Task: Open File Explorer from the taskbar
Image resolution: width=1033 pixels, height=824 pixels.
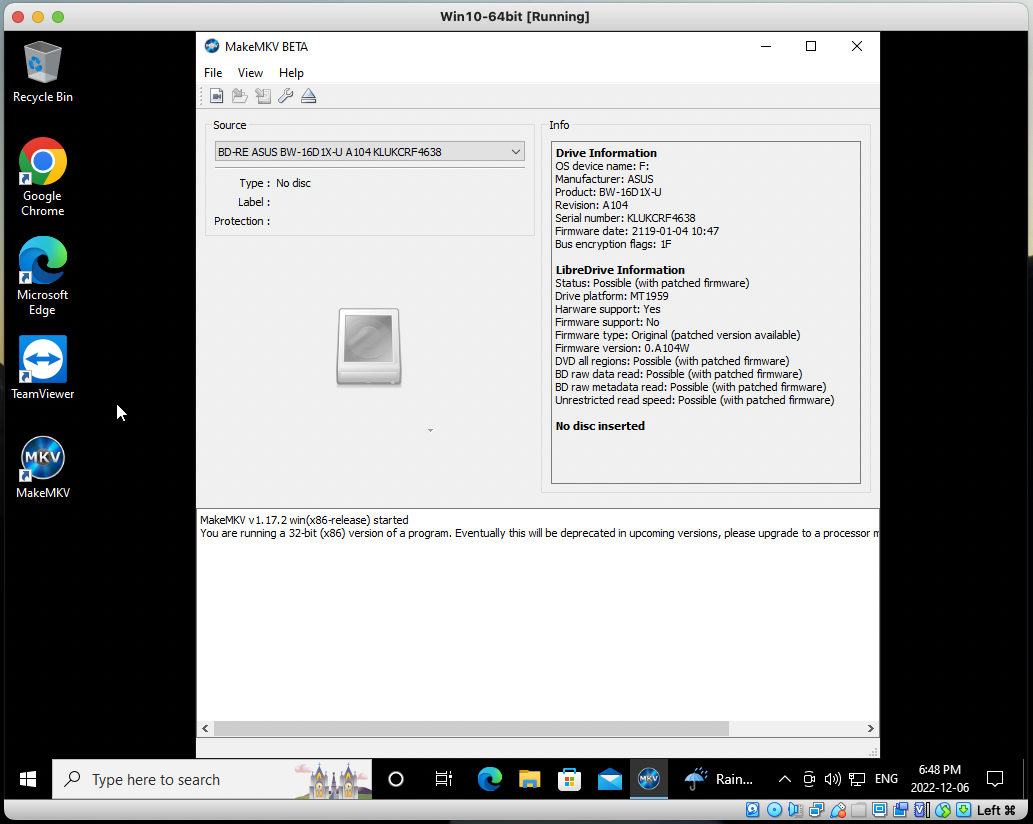Action: 530,779
